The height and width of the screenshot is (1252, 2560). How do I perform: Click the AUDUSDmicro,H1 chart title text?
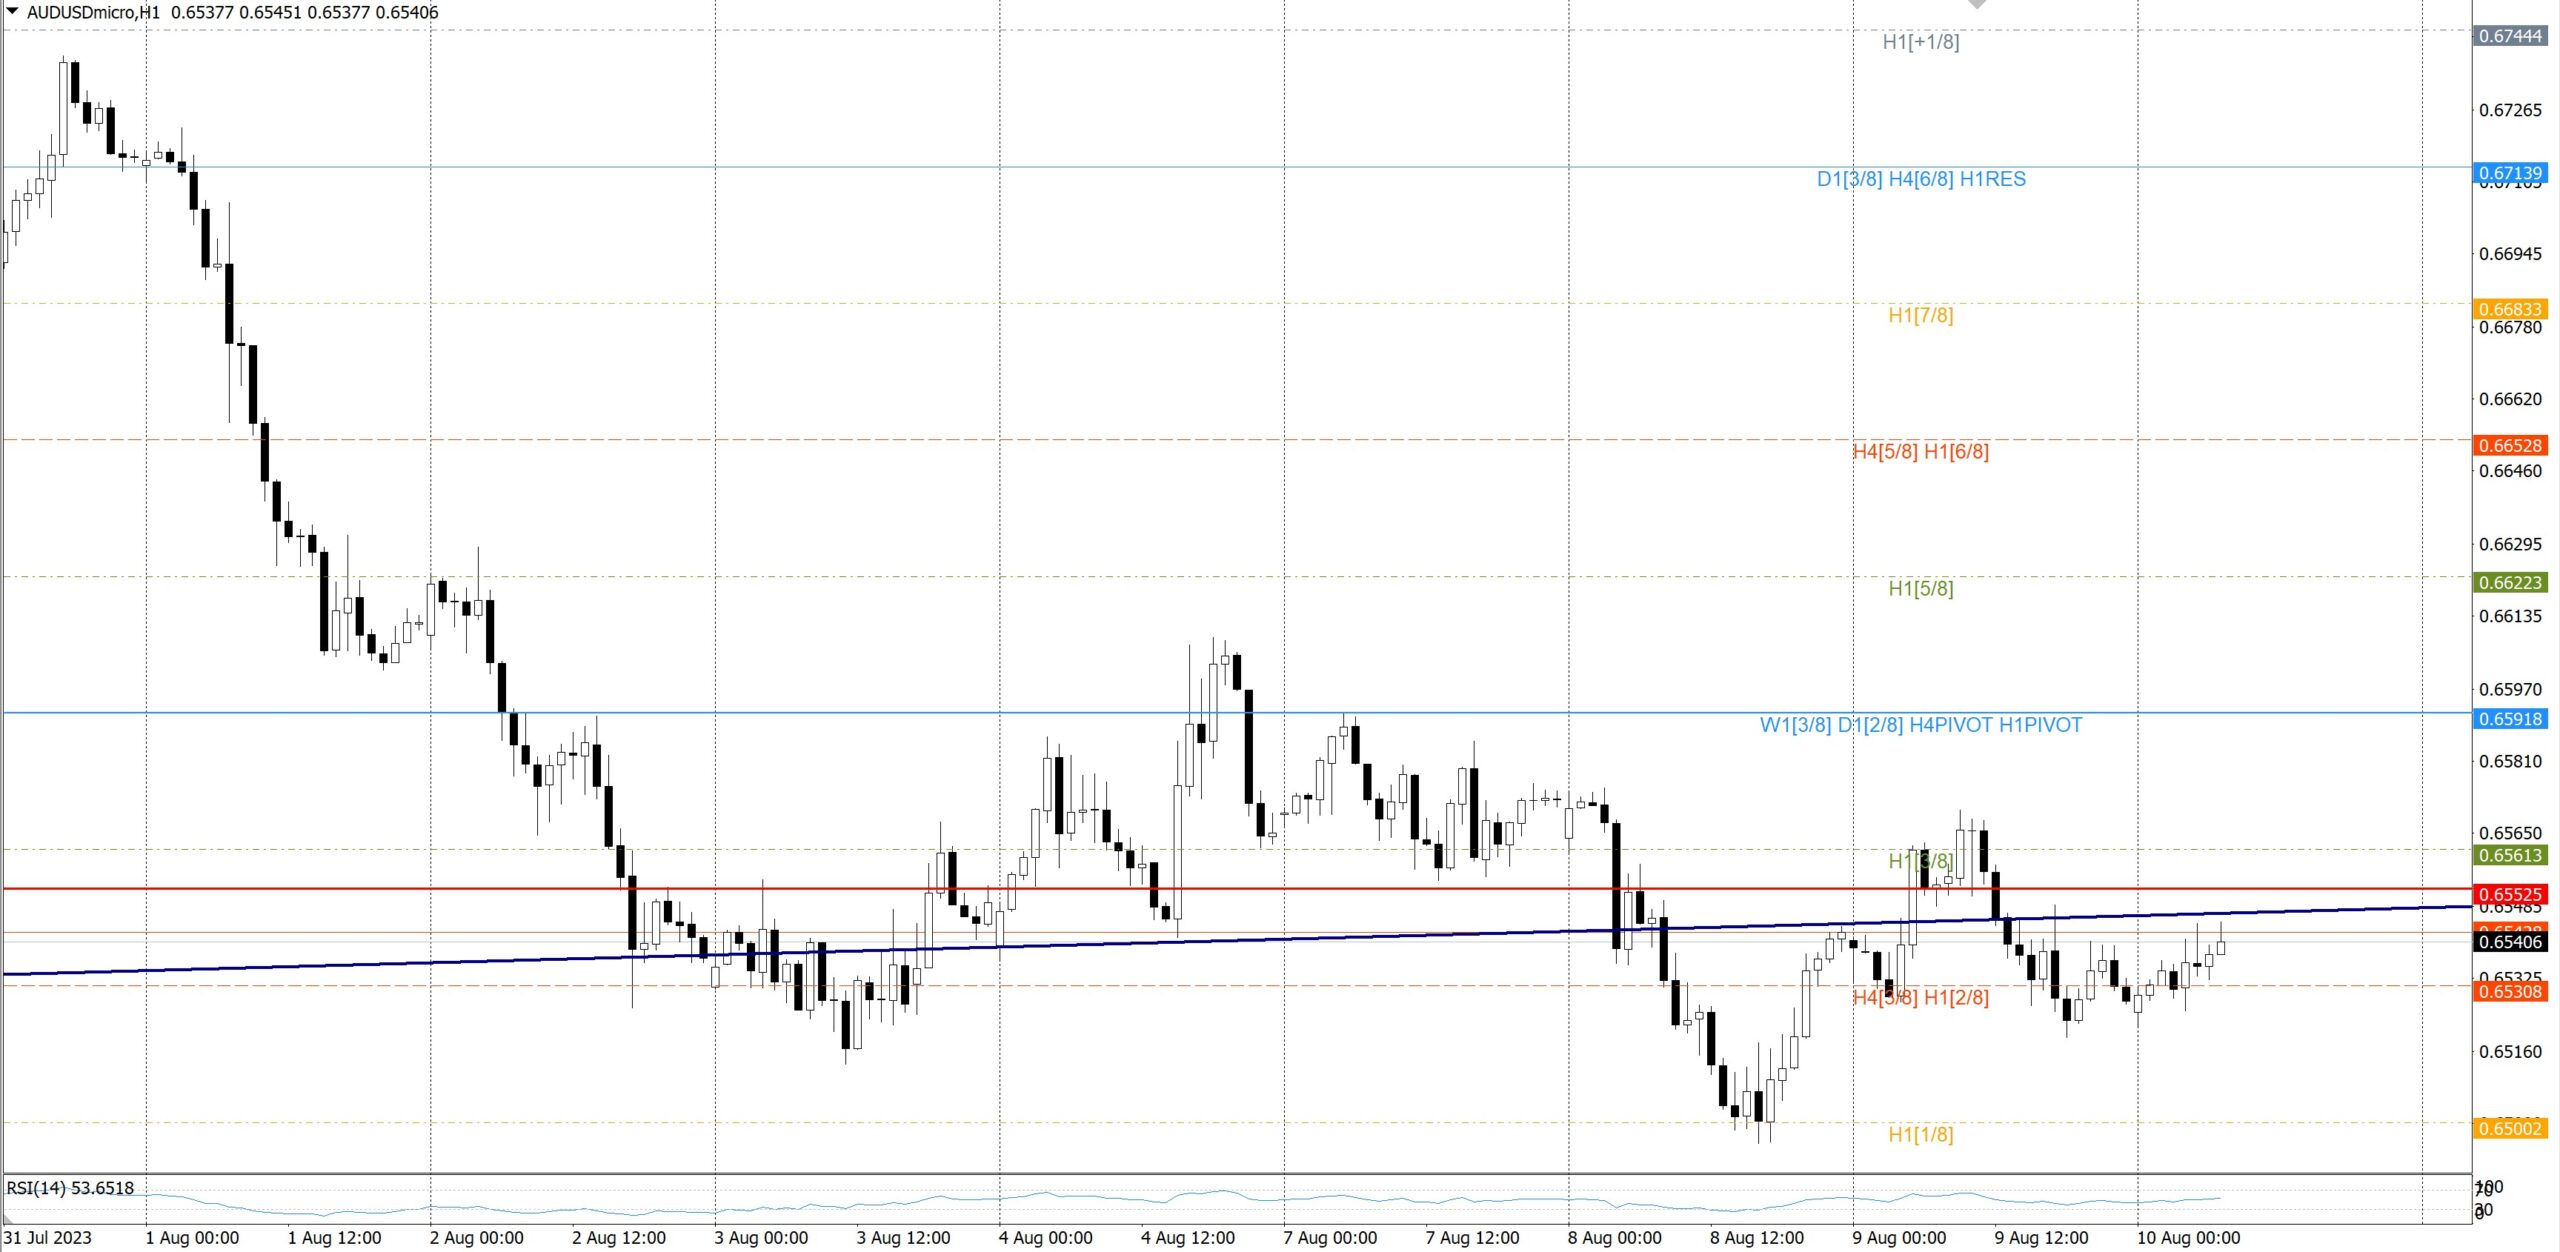click(x=92, y=12)
